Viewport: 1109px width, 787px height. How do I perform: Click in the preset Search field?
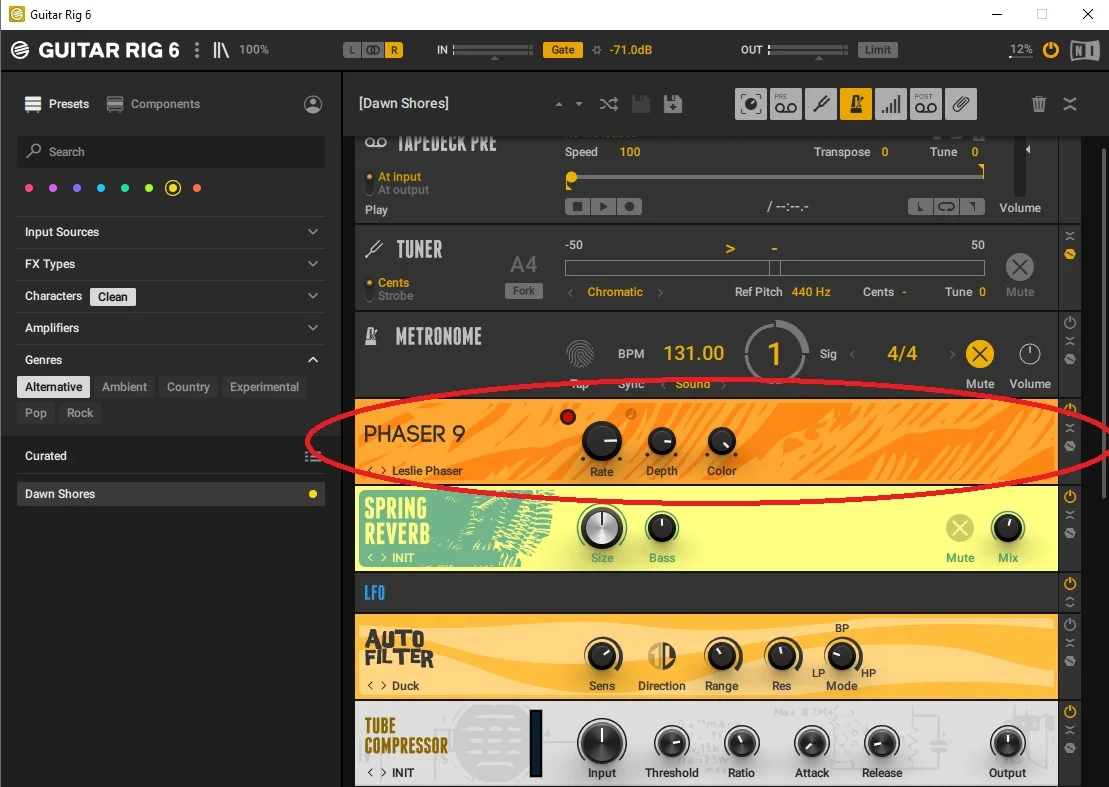171,152
